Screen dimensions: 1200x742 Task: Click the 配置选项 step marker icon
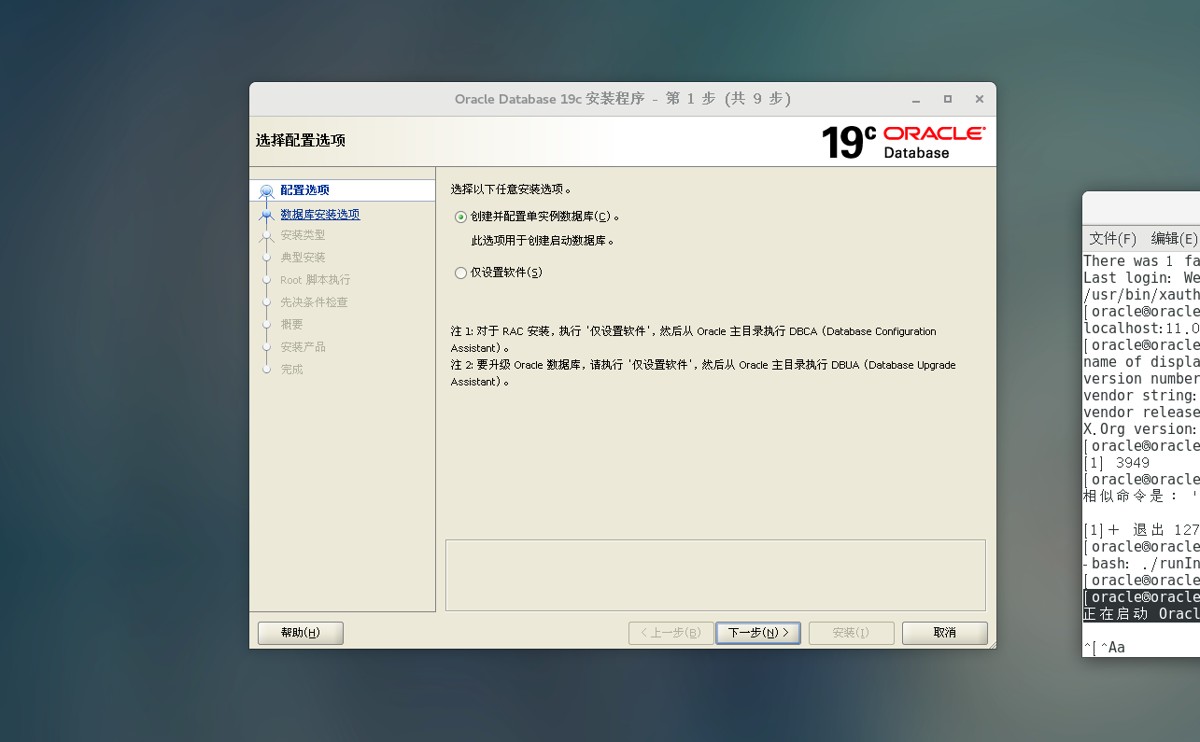pos(266,191)
